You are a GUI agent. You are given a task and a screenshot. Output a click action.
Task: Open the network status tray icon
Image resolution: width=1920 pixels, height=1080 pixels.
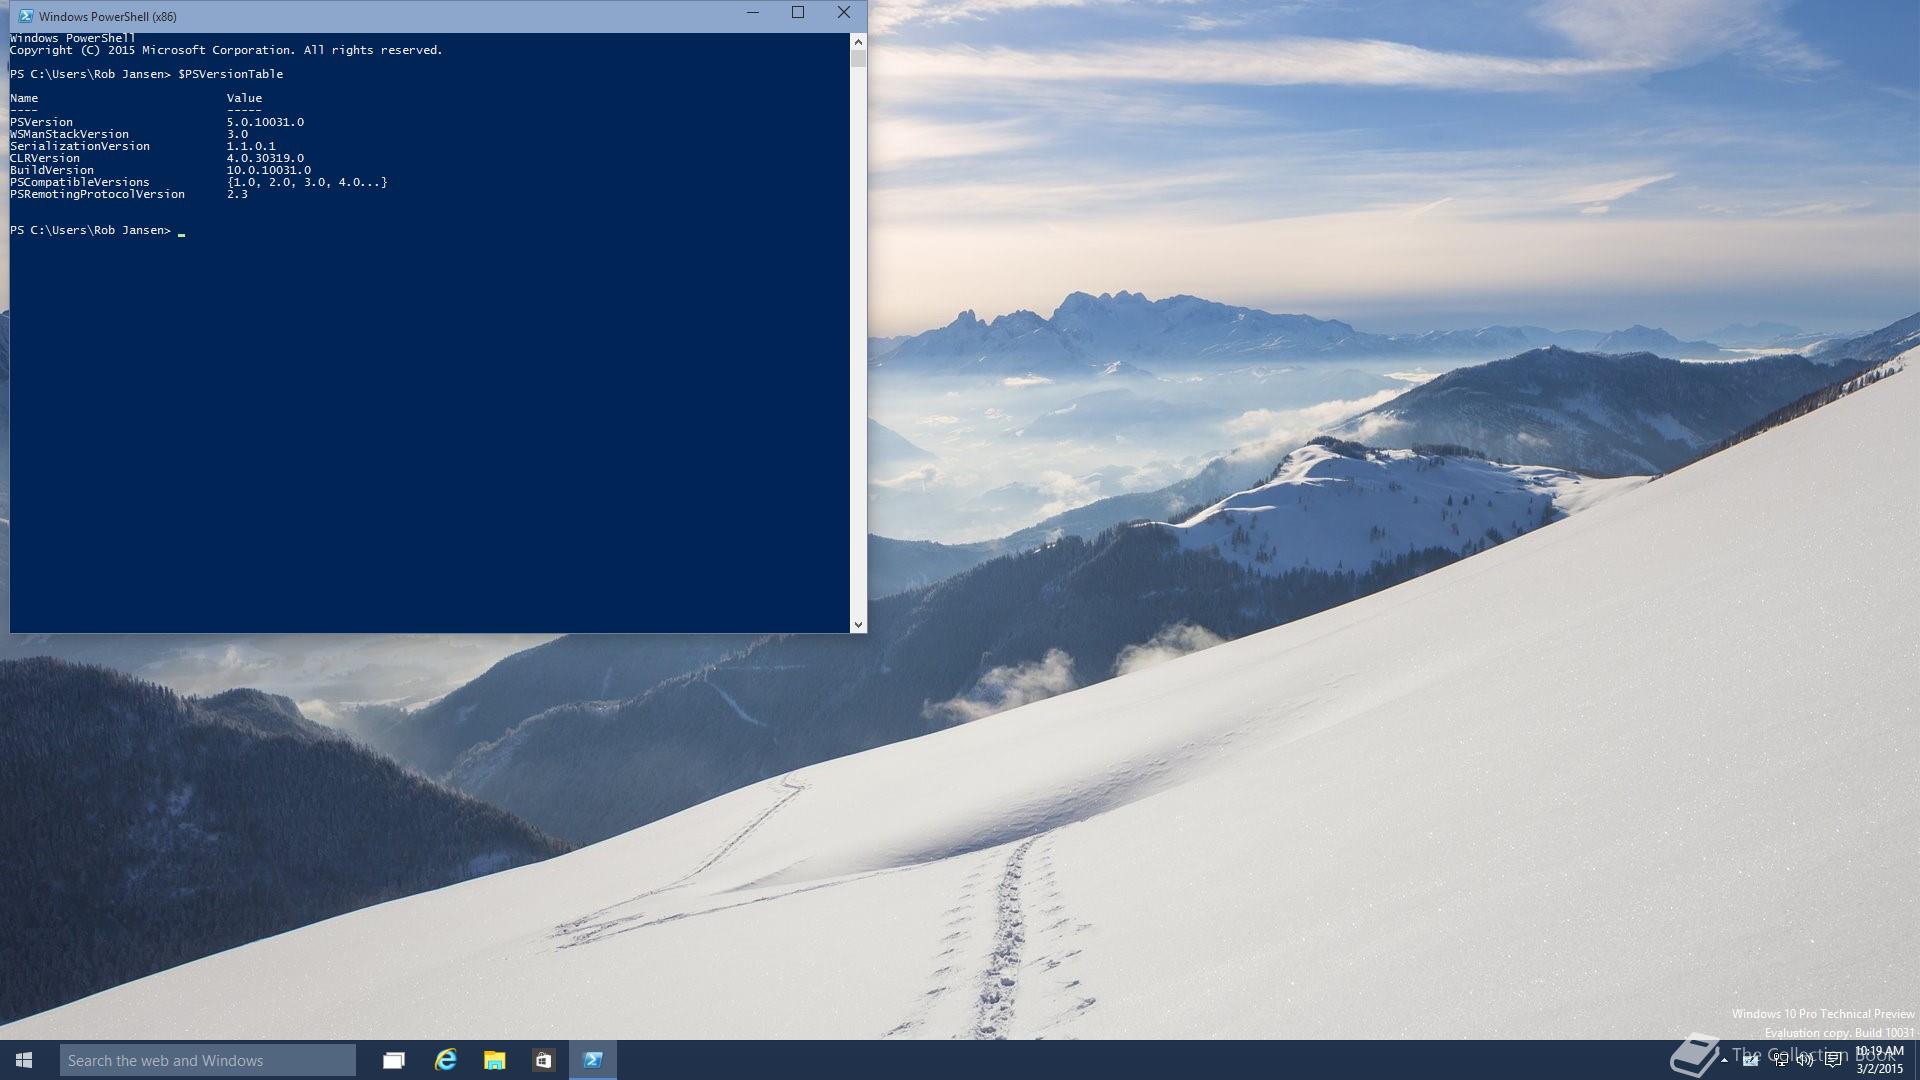[1781, 1060]
